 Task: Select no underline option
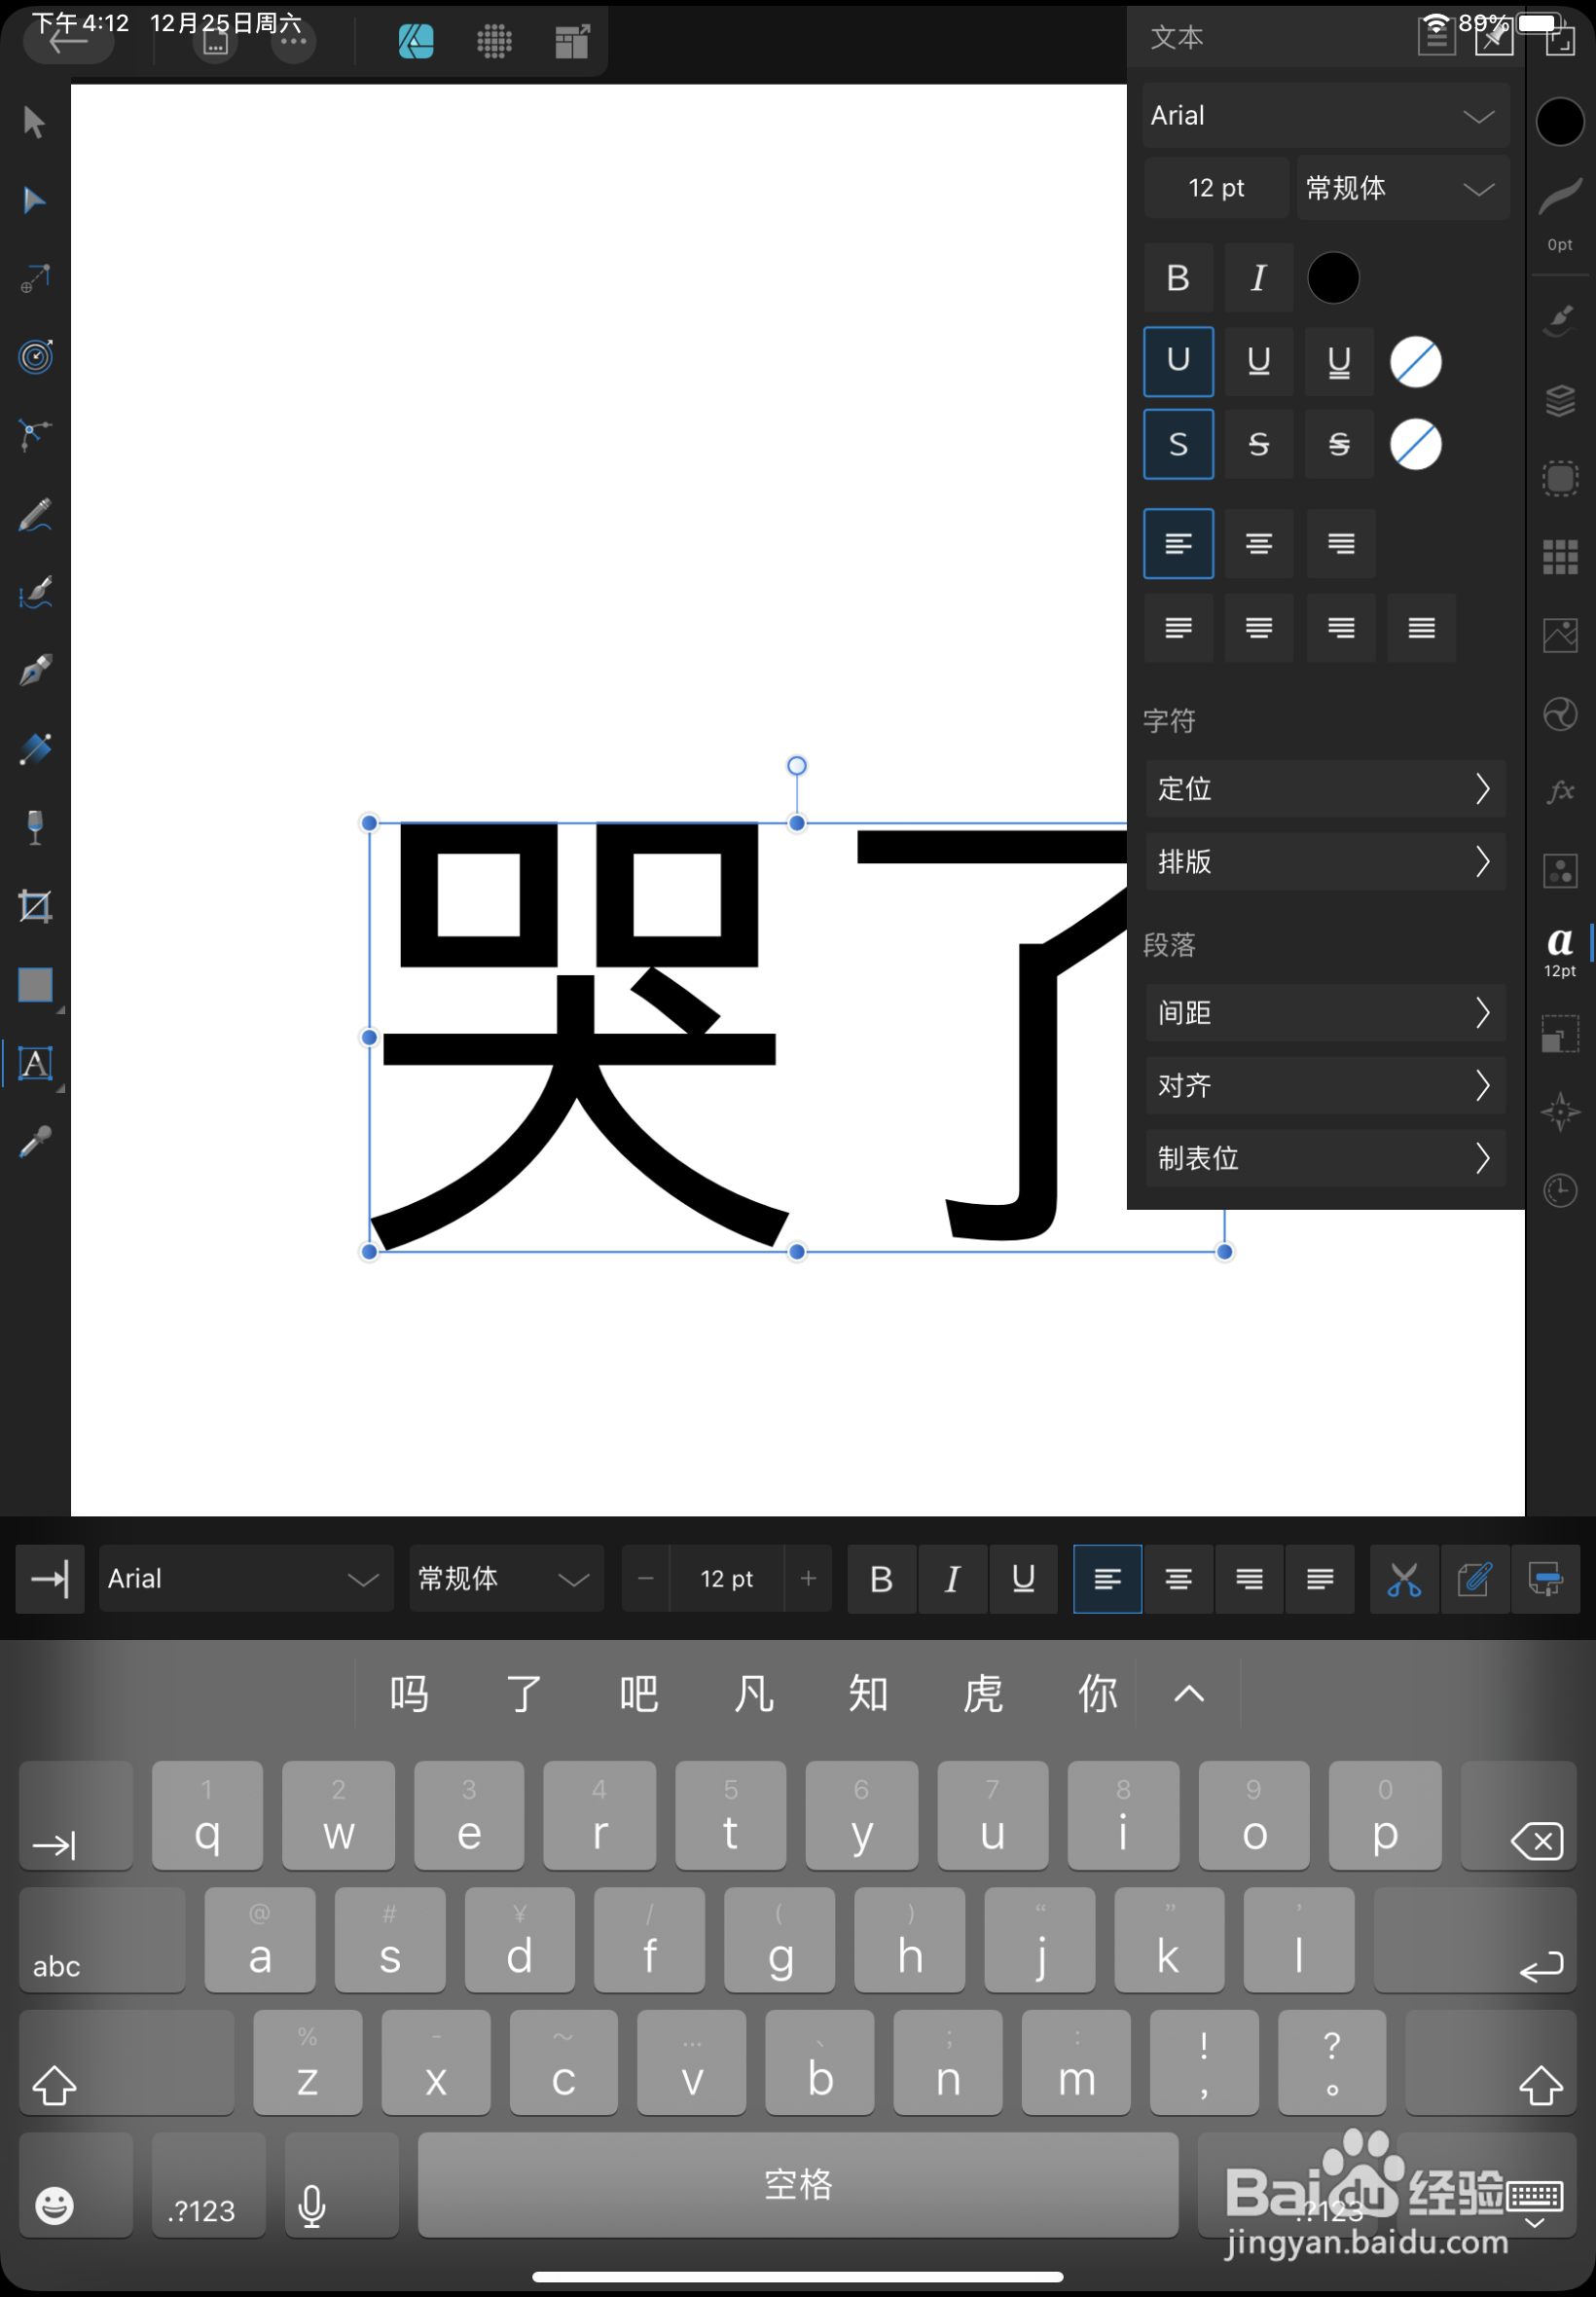coord(1178,360)
